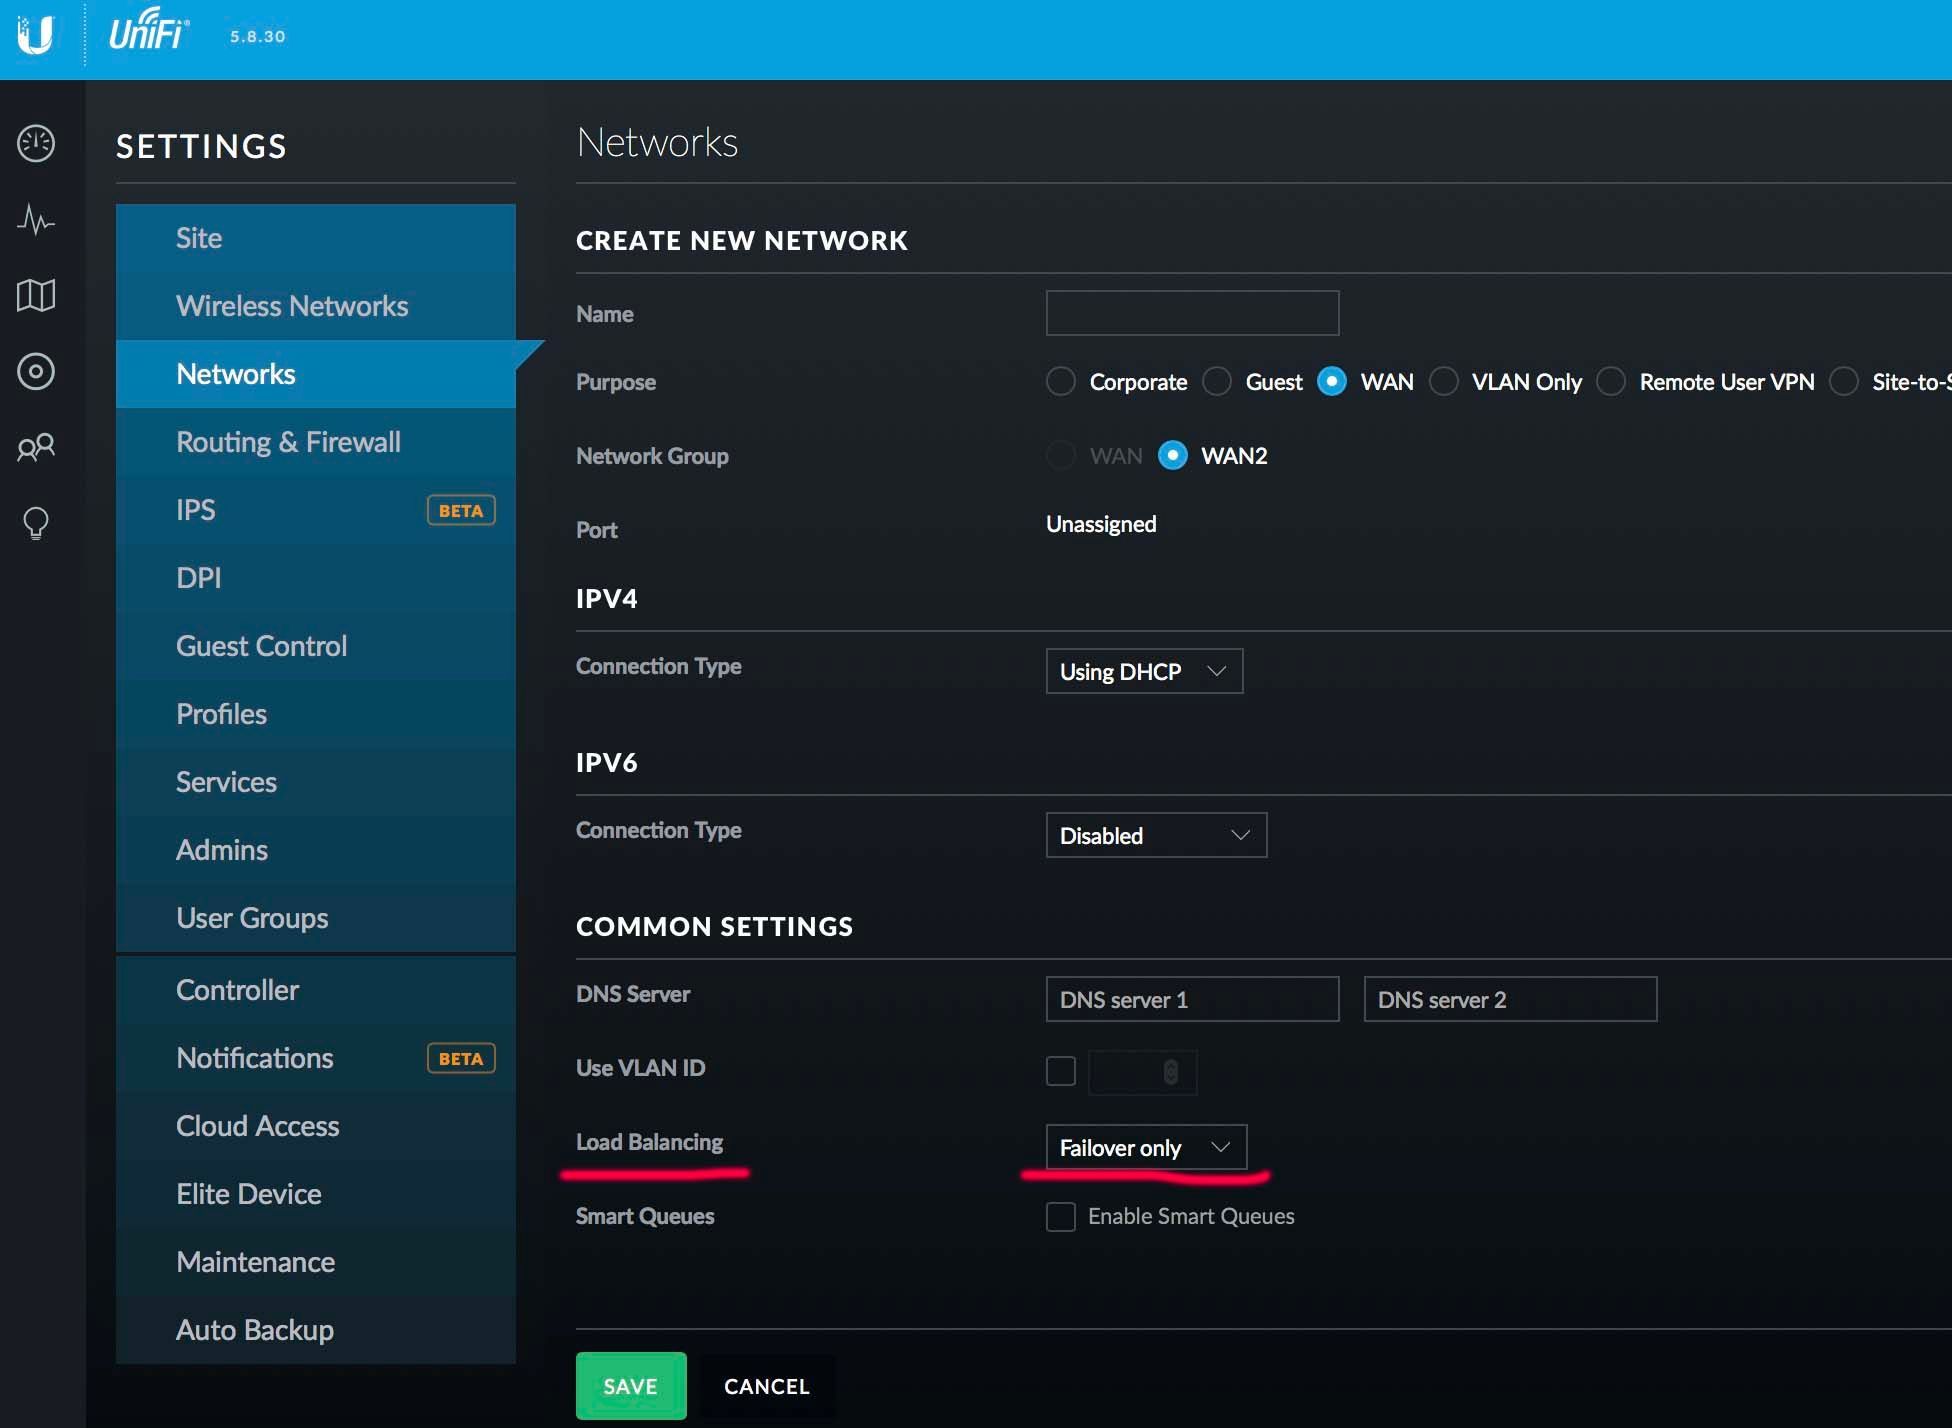Open the Insights lightbulb icon
The width and height of the screenshot is (1952, 1428).
coord(36,523)
